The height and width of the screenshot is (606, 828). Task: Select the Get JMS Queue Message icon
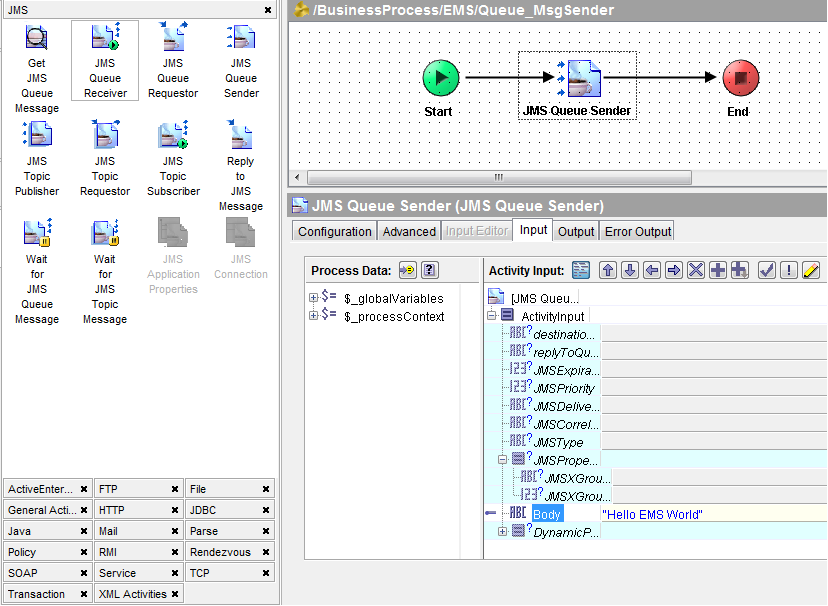click(37, 36)
